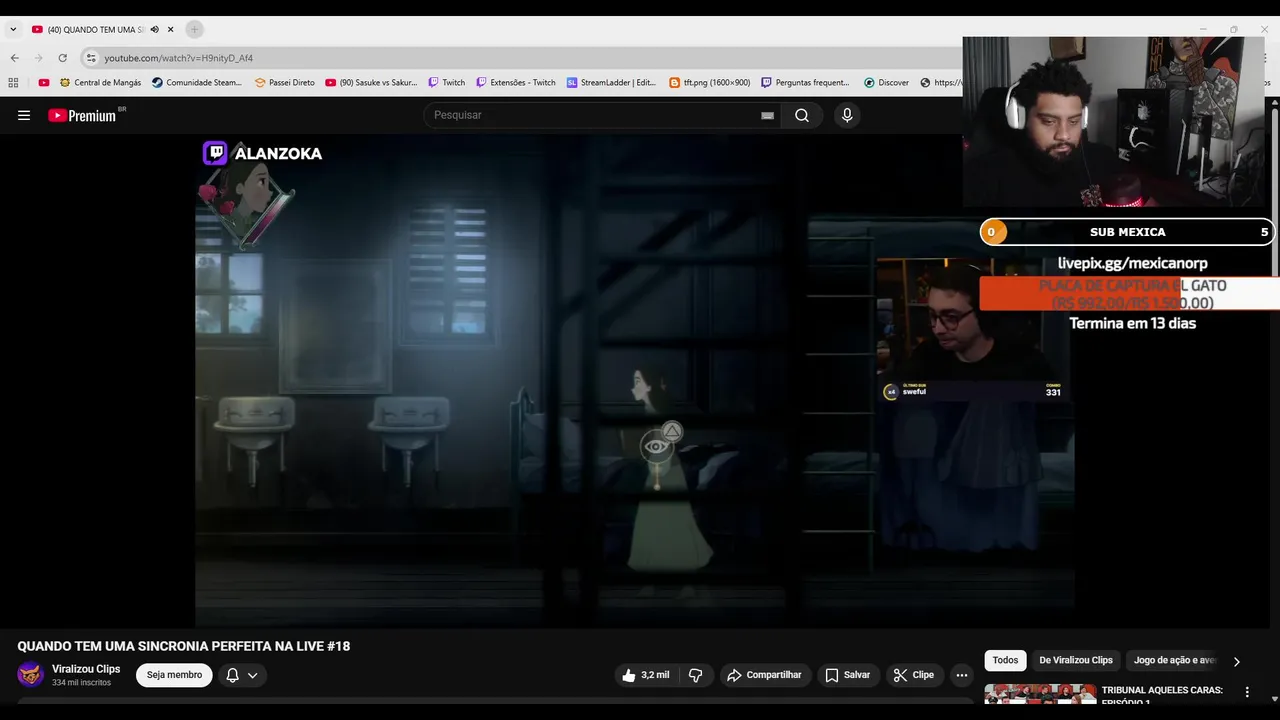Select the Todos filter chip
Viewport: 1280px width, 720px height.
click(x=1005, y=660)
